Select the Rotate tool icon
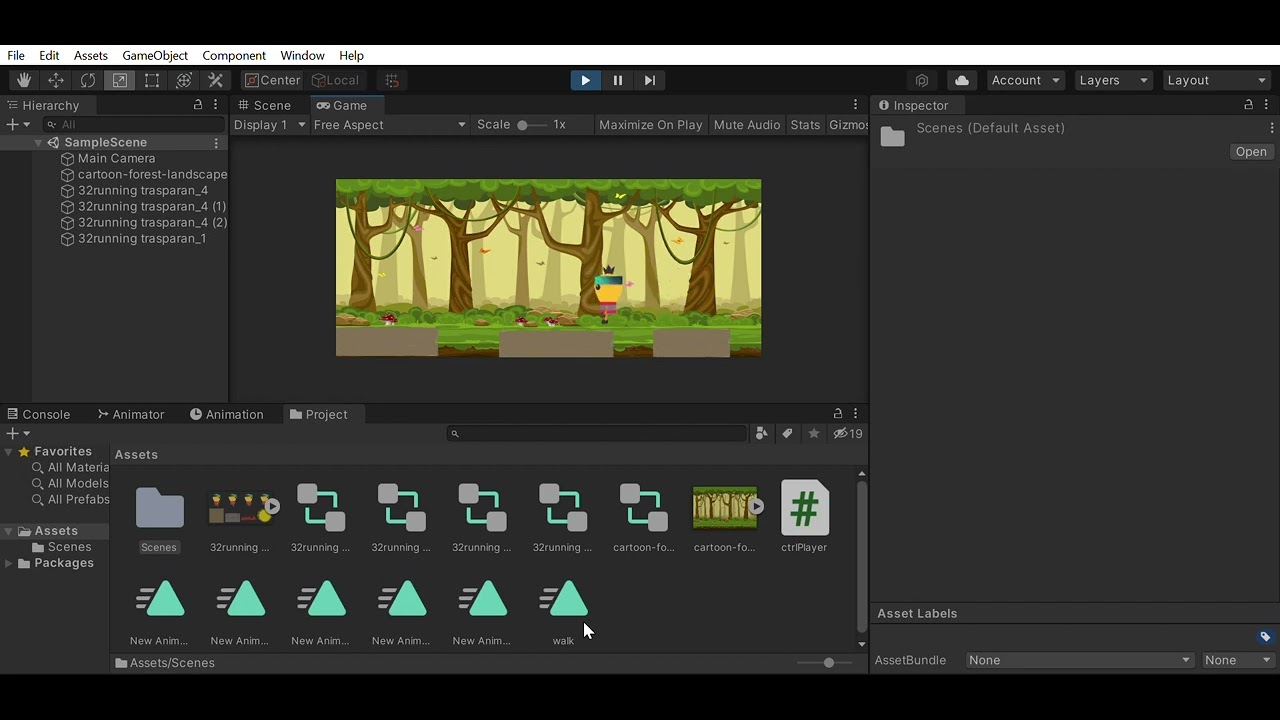Screen dimensions: 1280x720 click(88, 80)
